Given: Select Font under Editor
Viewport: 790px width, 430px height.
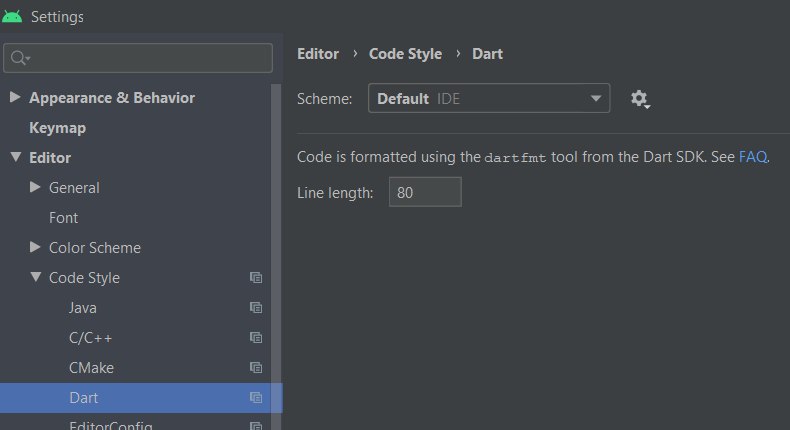Looking at the screenshot, I should tap(63, 218).
